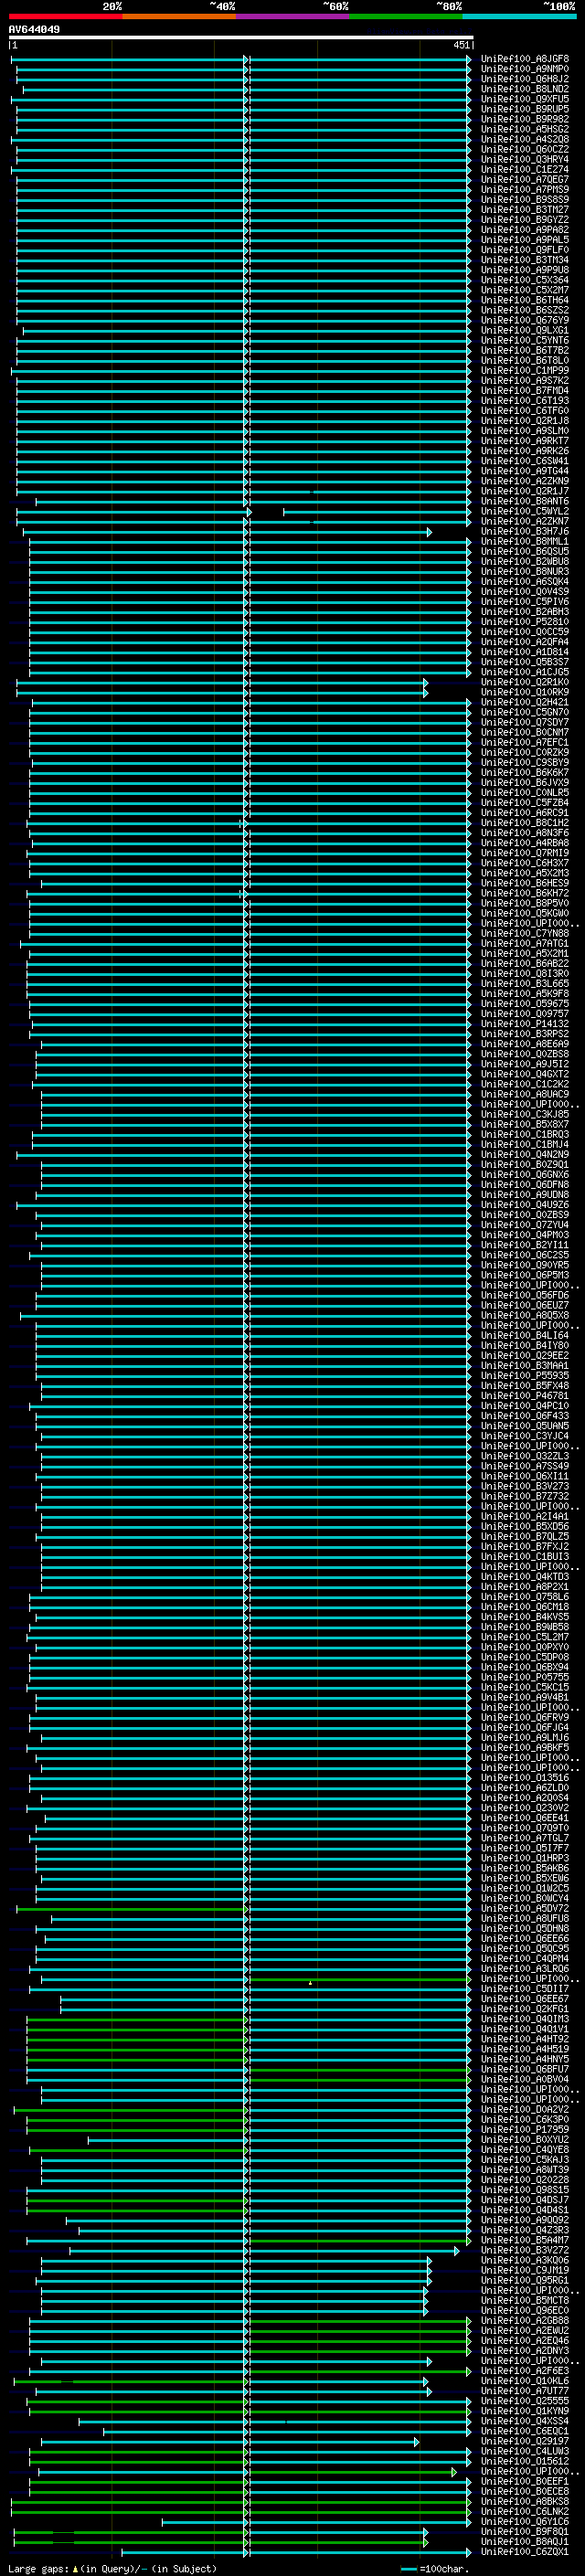Select UniRef100_B6K6K7 in the hit list
This screenshot has width=585, height=2576.
[x=524, y=772]
